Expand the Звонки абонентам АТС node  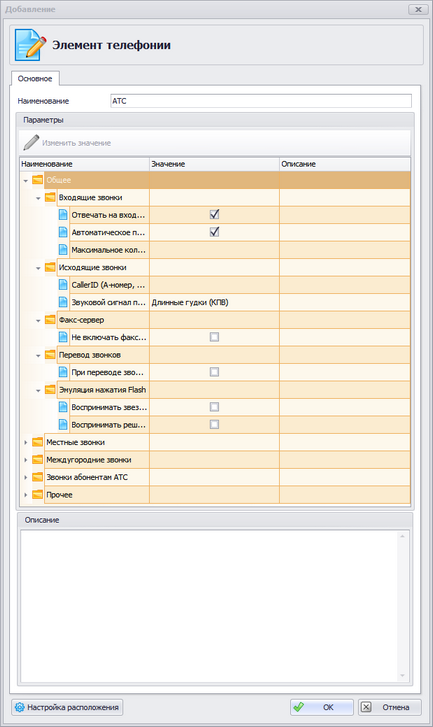coord(25,477)
